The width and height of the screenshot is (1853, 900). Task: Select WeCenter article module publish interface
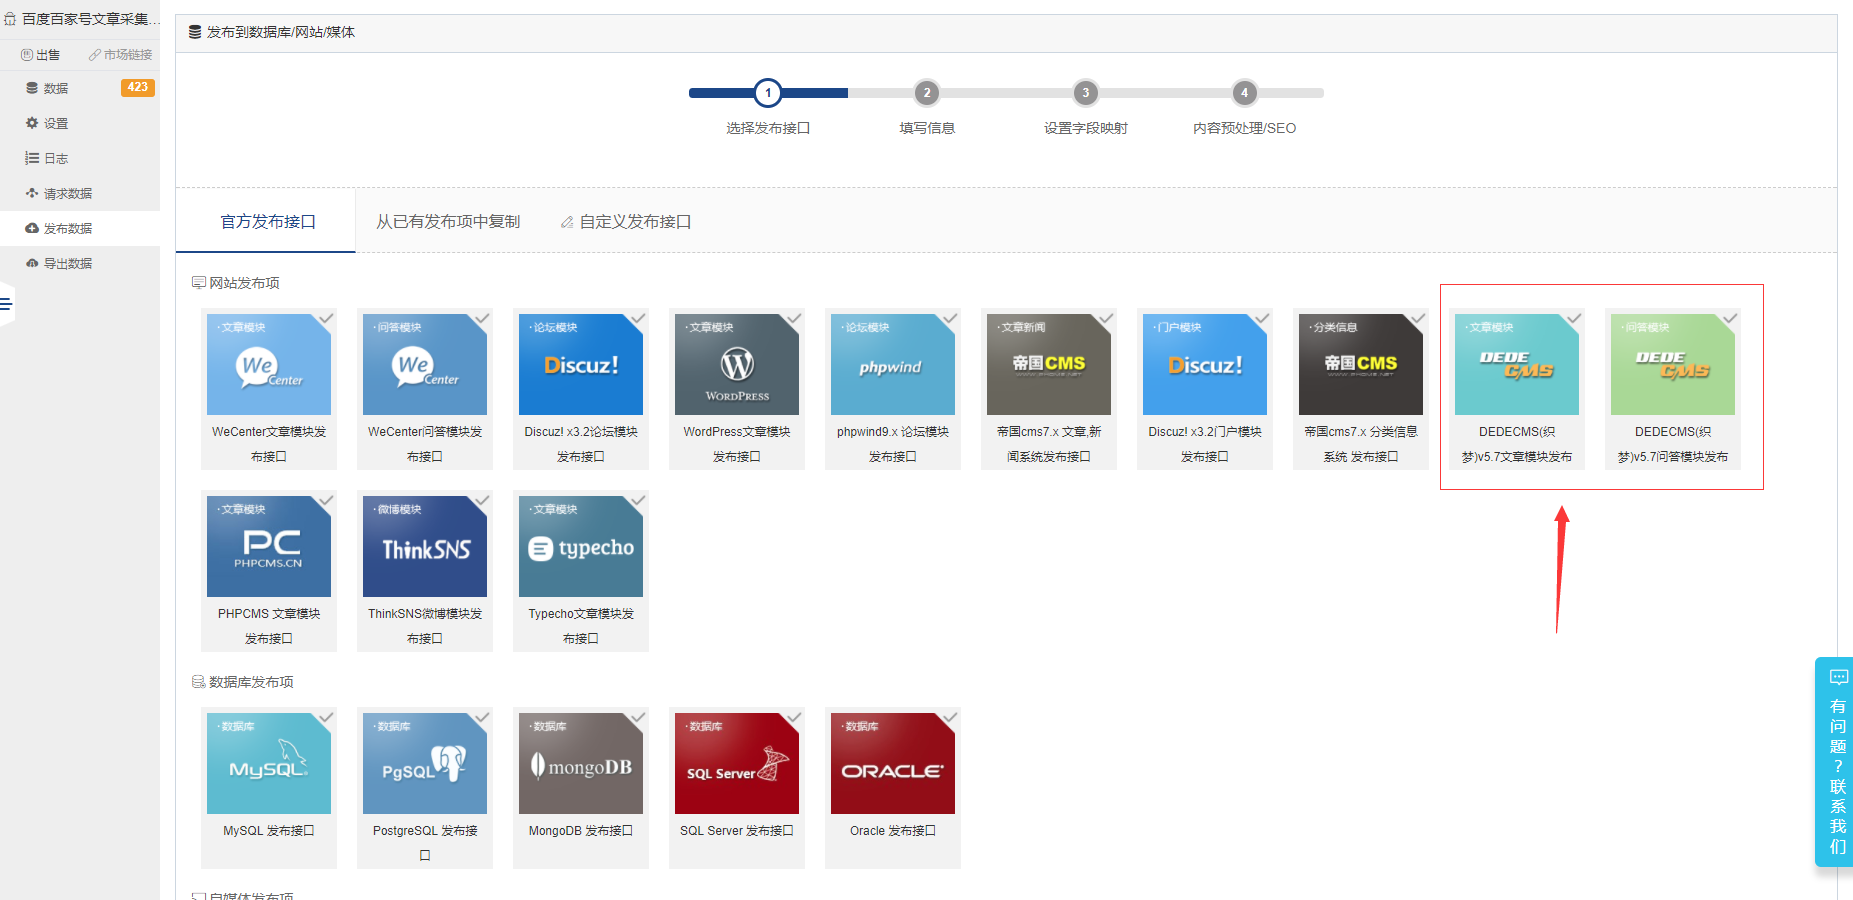pos(269,389)
